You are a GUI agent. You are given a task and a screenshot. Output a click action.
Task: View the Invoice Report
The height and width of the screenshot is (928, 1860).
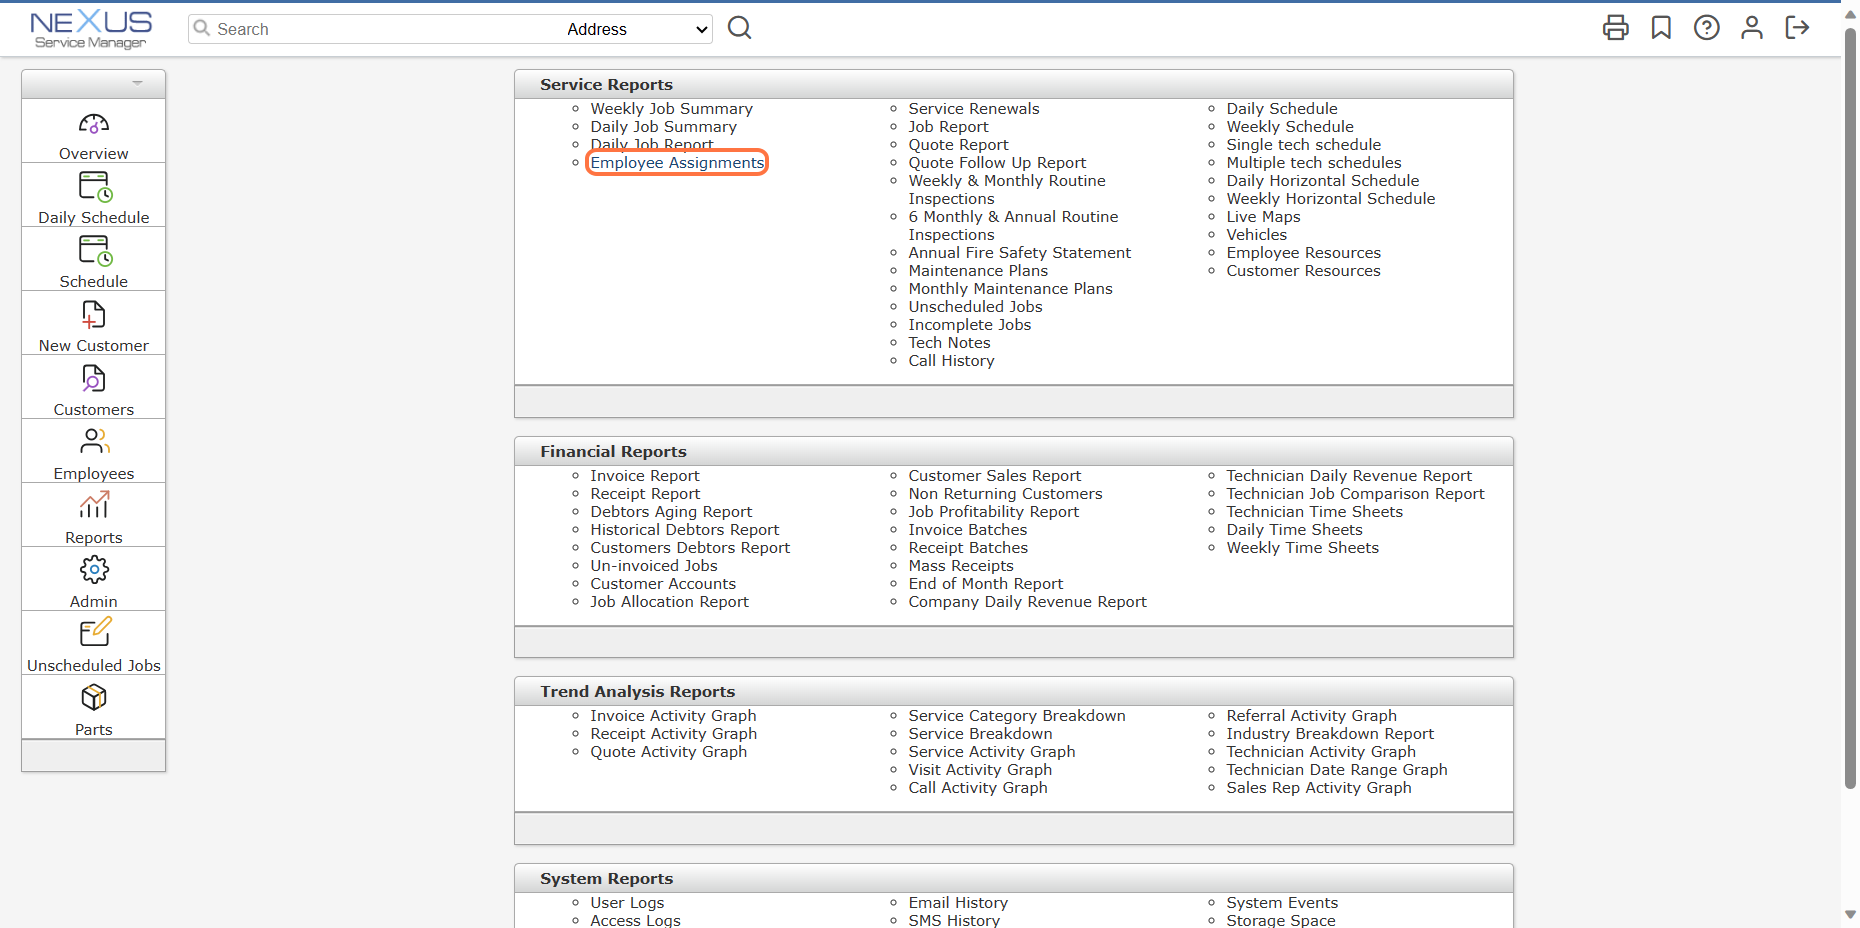(x=644, y=475)
